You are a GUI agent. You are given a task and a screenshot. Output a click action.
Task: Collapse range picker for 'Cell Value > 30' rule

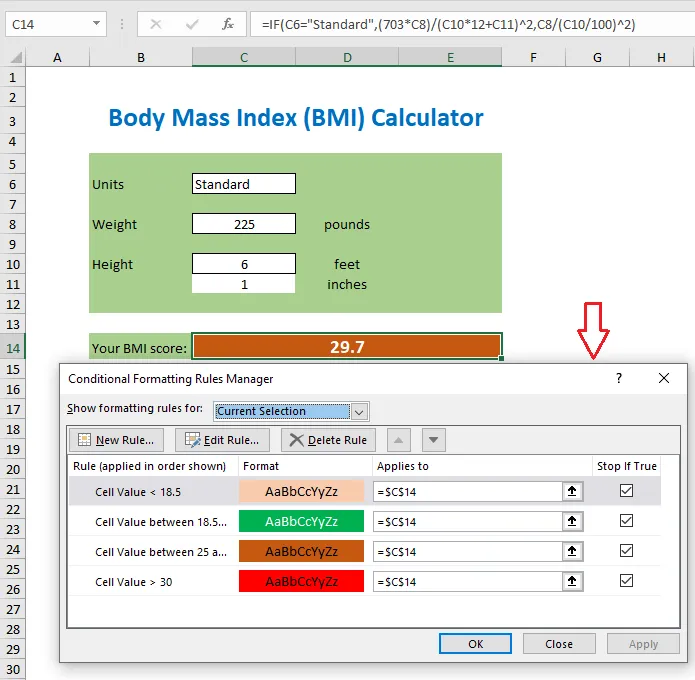tap(572, 581)
